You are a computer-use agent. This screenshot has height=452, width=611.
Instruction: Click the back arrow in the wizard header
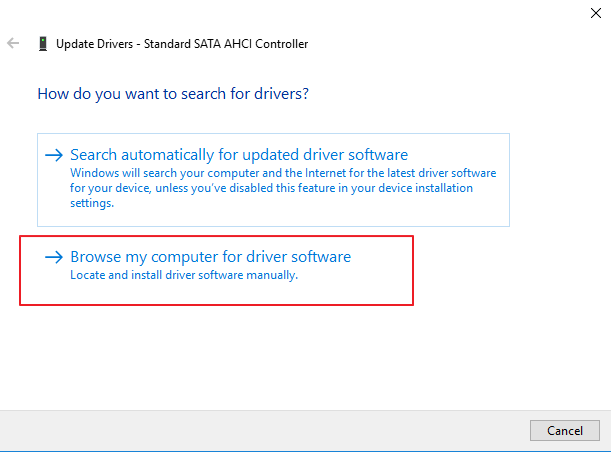[x=13, y=44]
